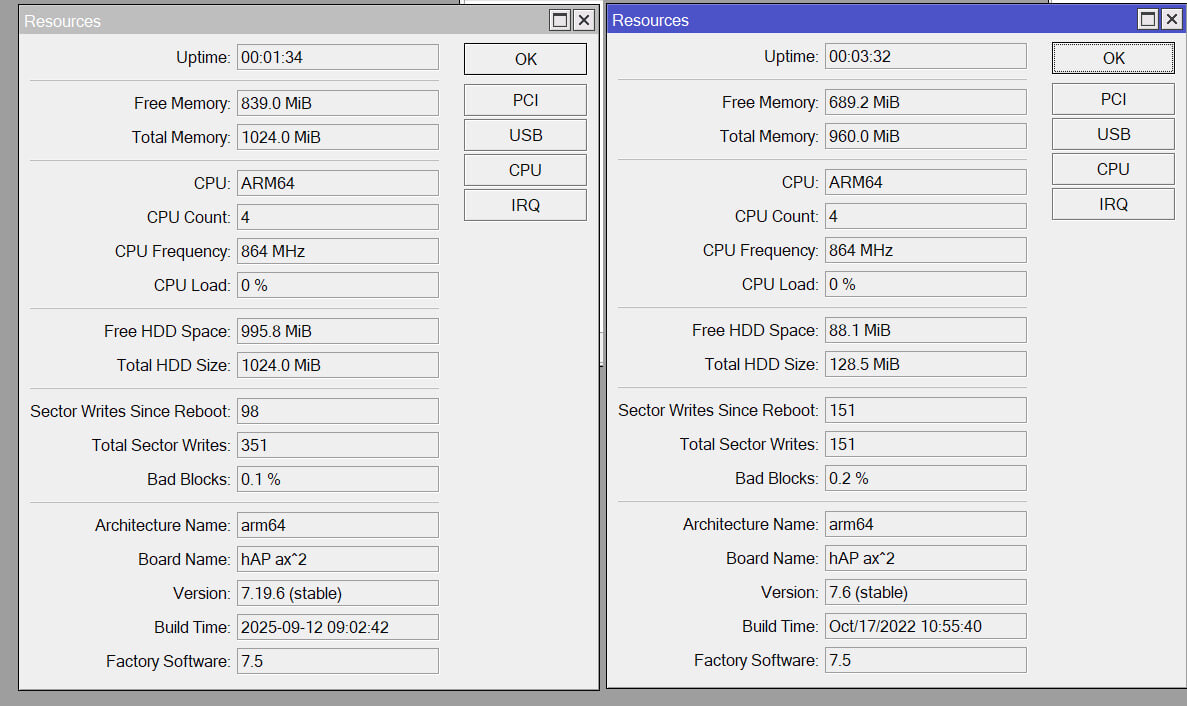The height and width of the screenshot is (706, 1187).
Task: Click Build Time 2025-09-12 09:02:42
Action: click(x=338, y=627)
